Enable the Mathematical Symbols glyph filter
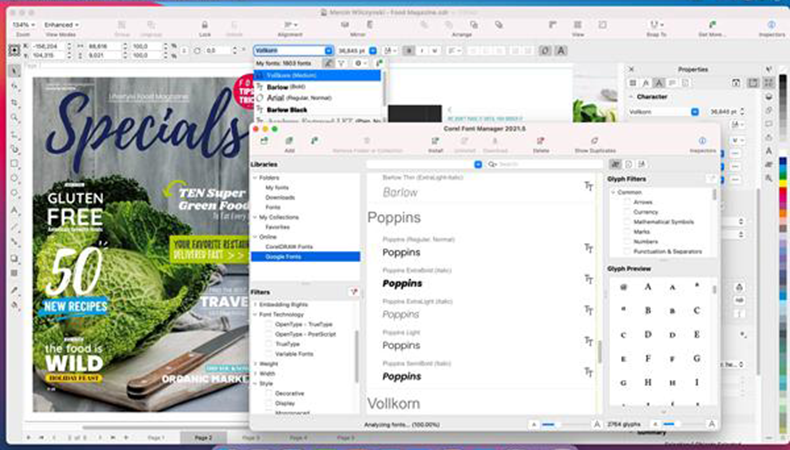This screenshot has width=790, height=450. tap(627, 222)
